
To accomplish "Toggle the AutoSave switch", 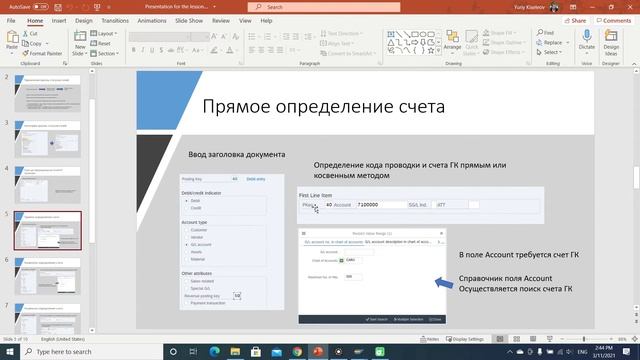I will coord(40,7).
